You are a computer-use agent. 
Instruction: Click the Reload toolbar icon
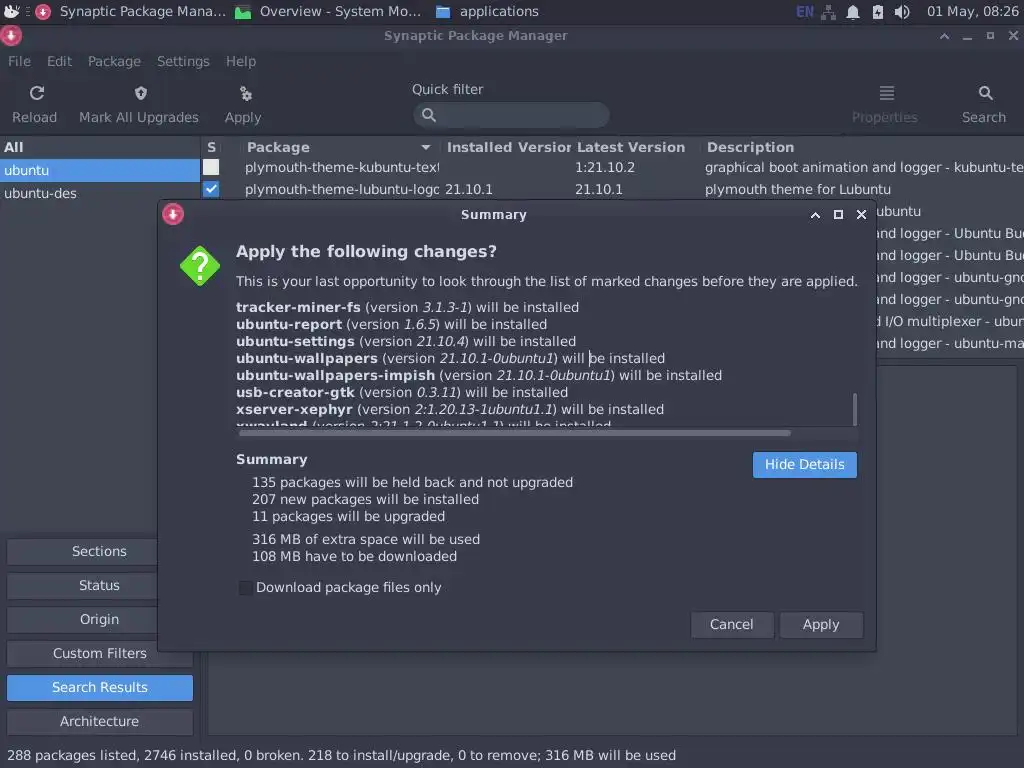coord(37,93)
